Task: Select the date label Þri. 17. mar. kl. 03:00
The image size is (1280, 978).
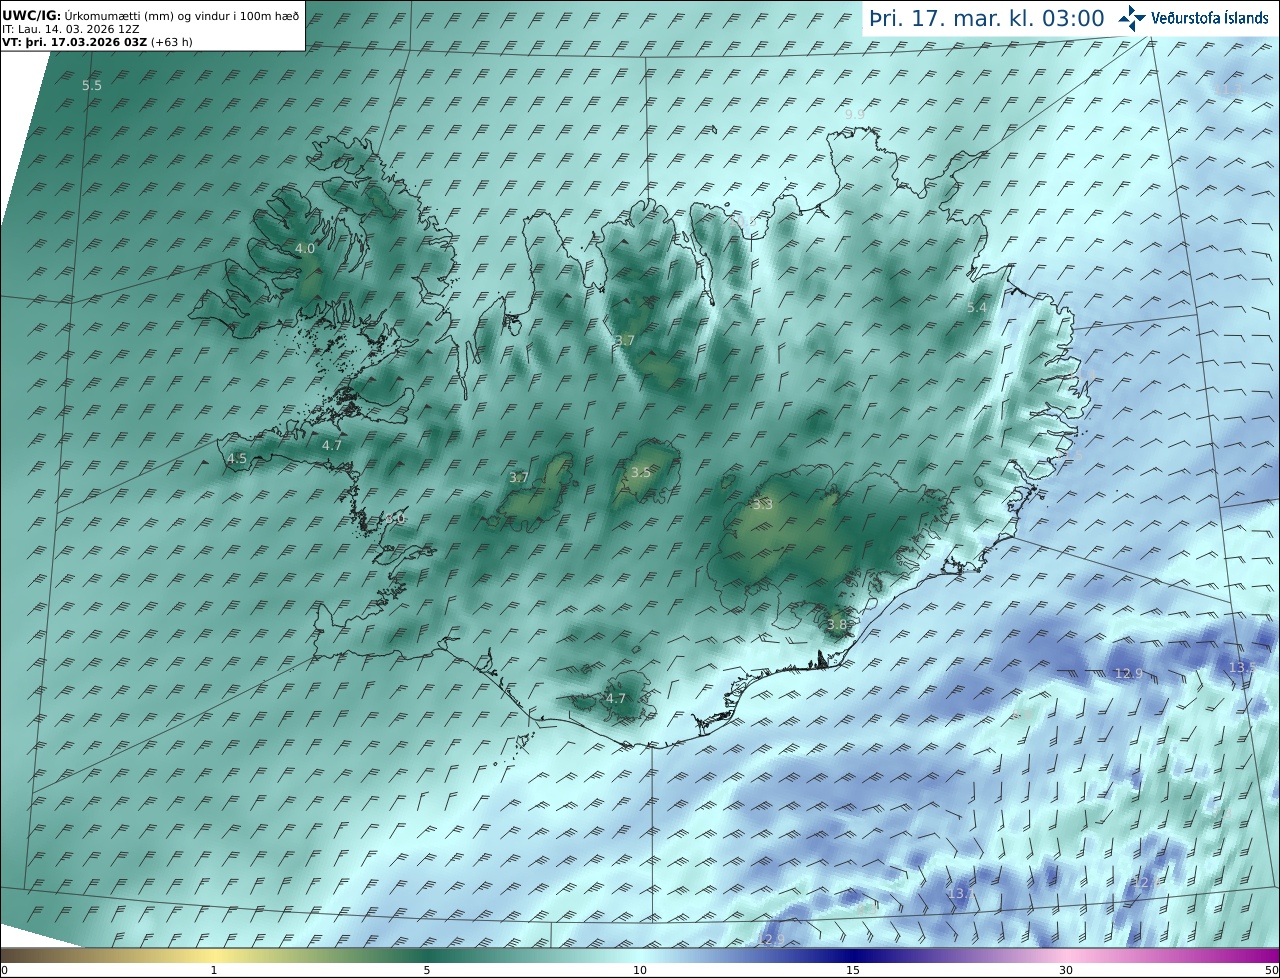Action: point(986,18)
